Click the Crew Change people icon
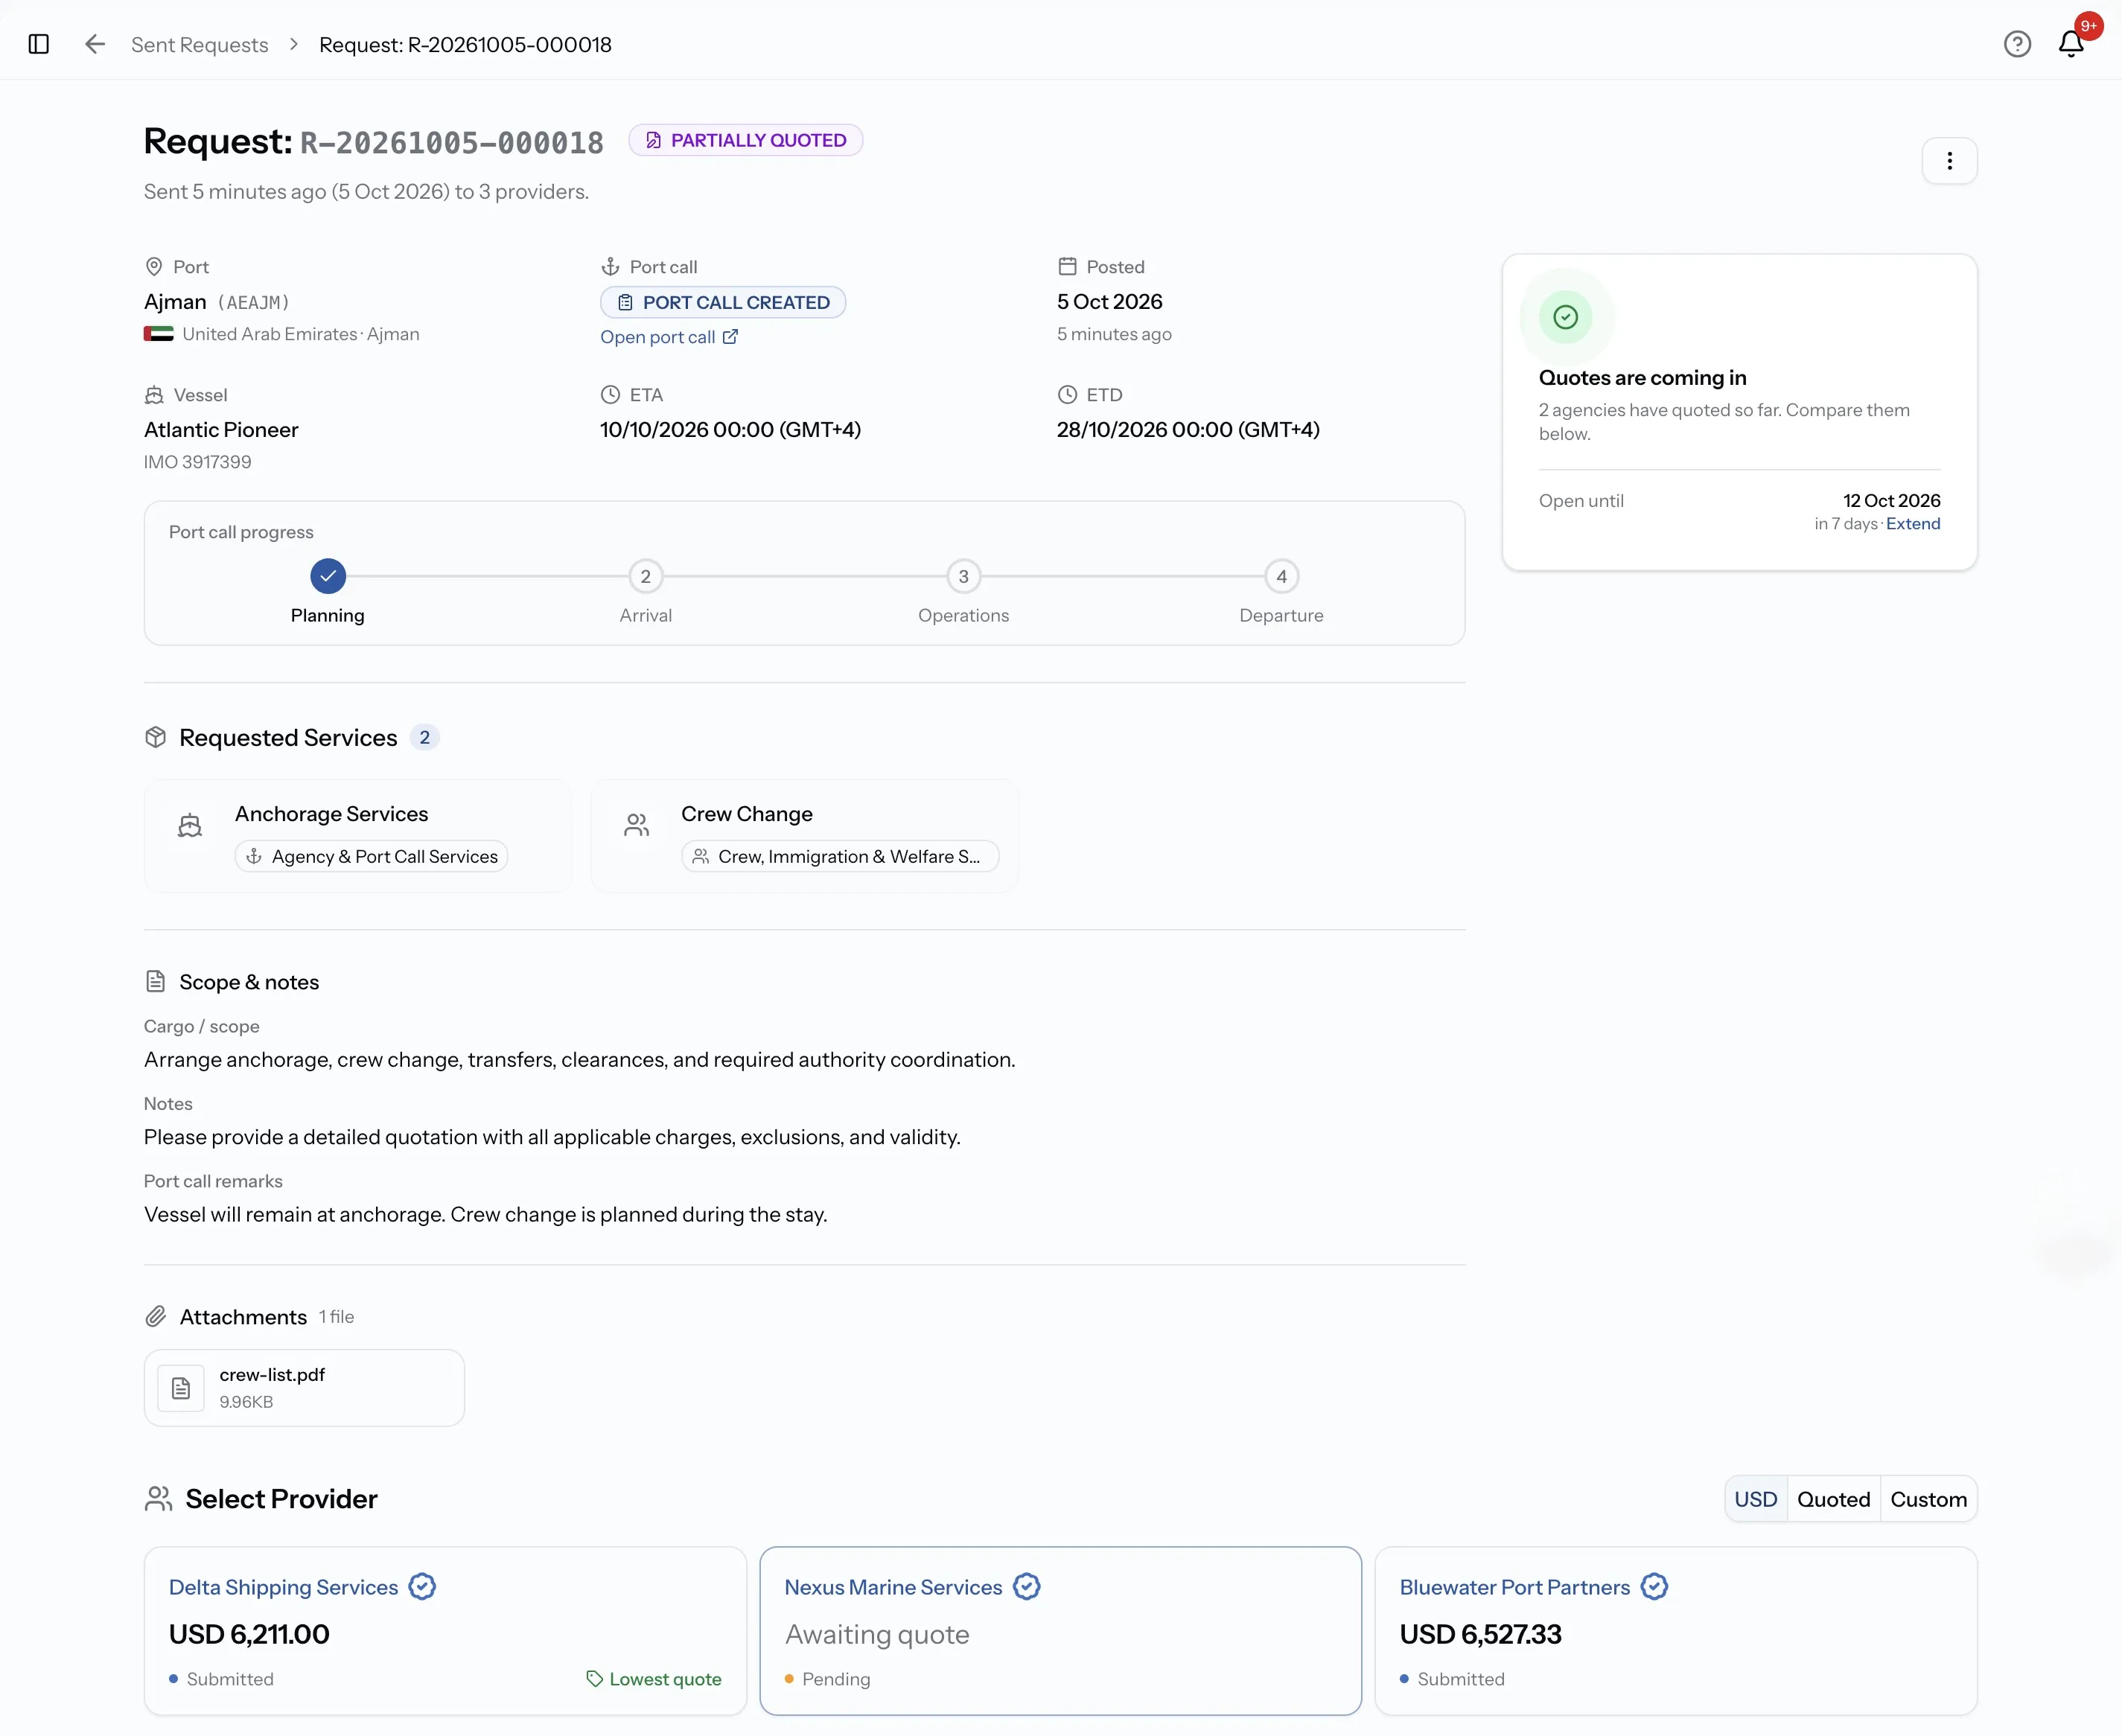Image resolution: width=2122 pixels, height=1736 pixels. pyautogui.click(x=637, y=826)
